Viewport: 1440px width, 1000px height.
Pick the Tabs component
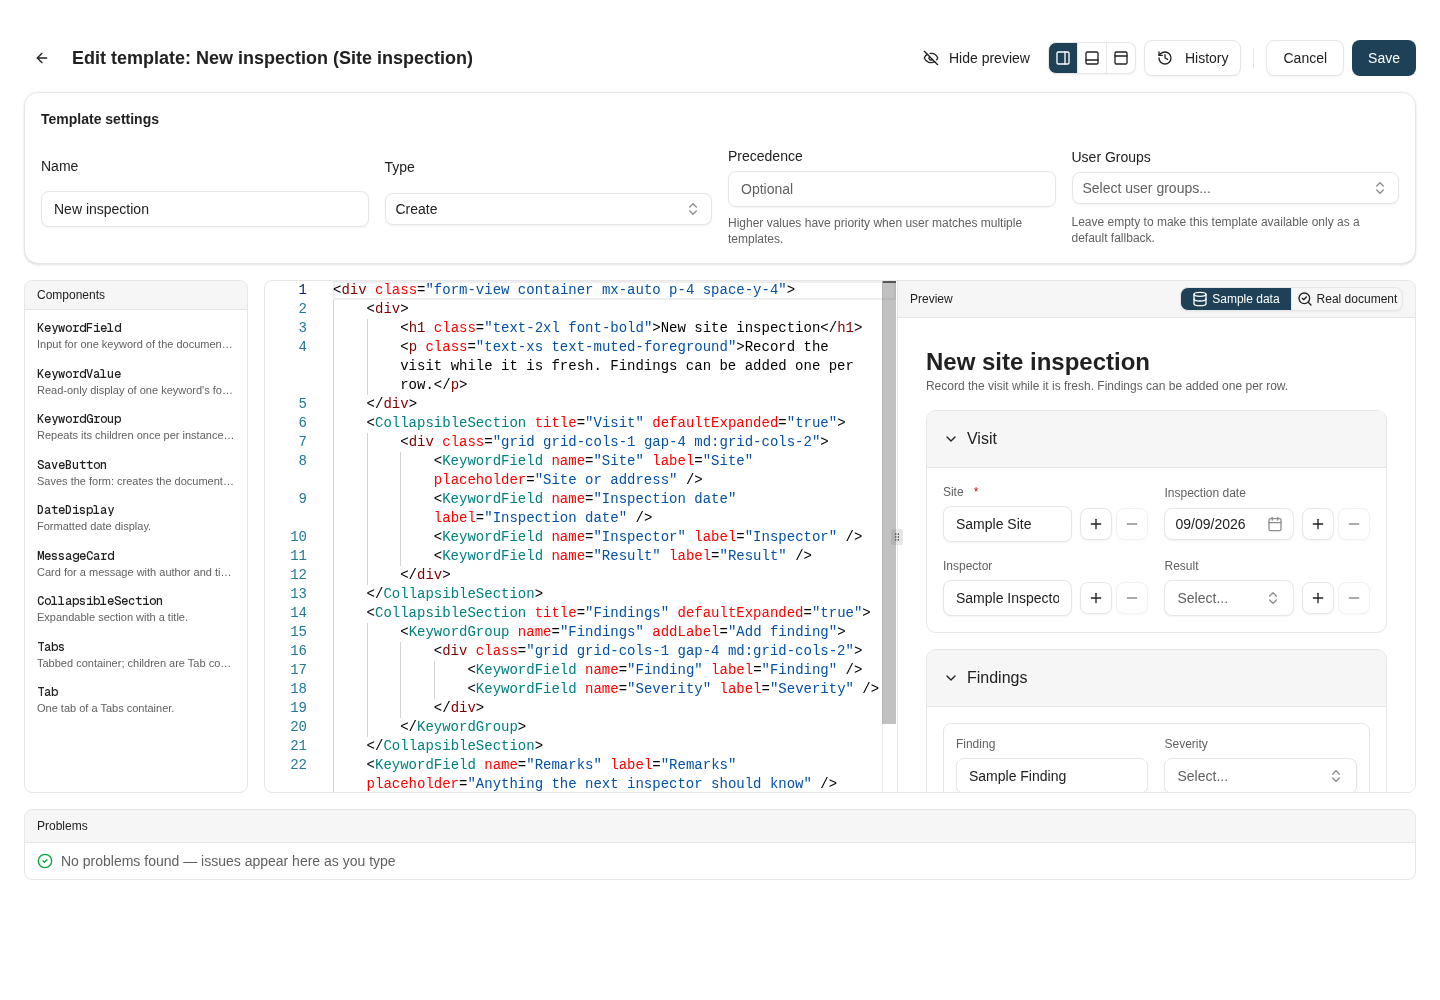(x=135, y=654)
